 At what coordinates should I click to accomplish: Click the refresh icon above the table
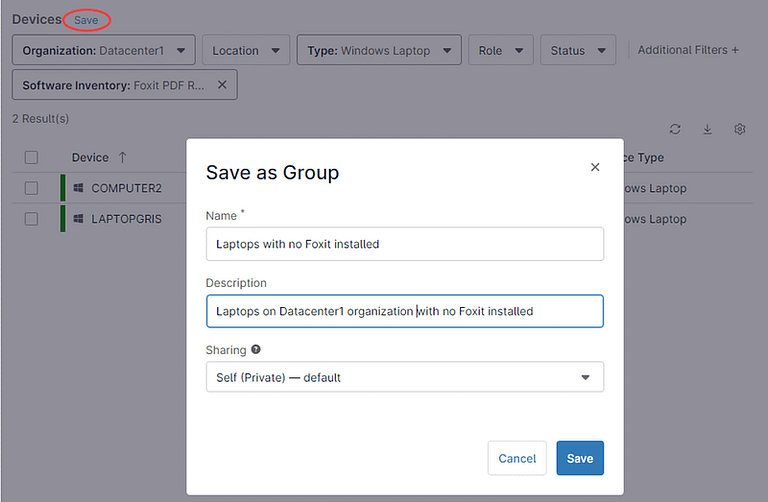pos(676,130)
